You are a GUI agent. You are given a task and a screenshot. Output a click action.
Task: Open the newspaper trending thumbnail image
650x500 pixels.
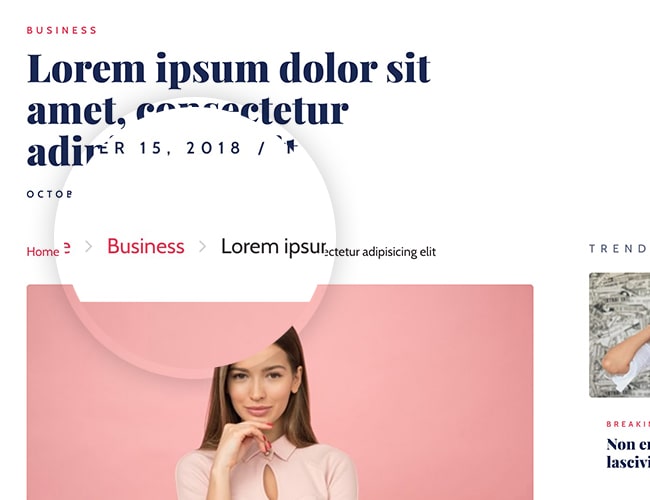click(619, 335)
